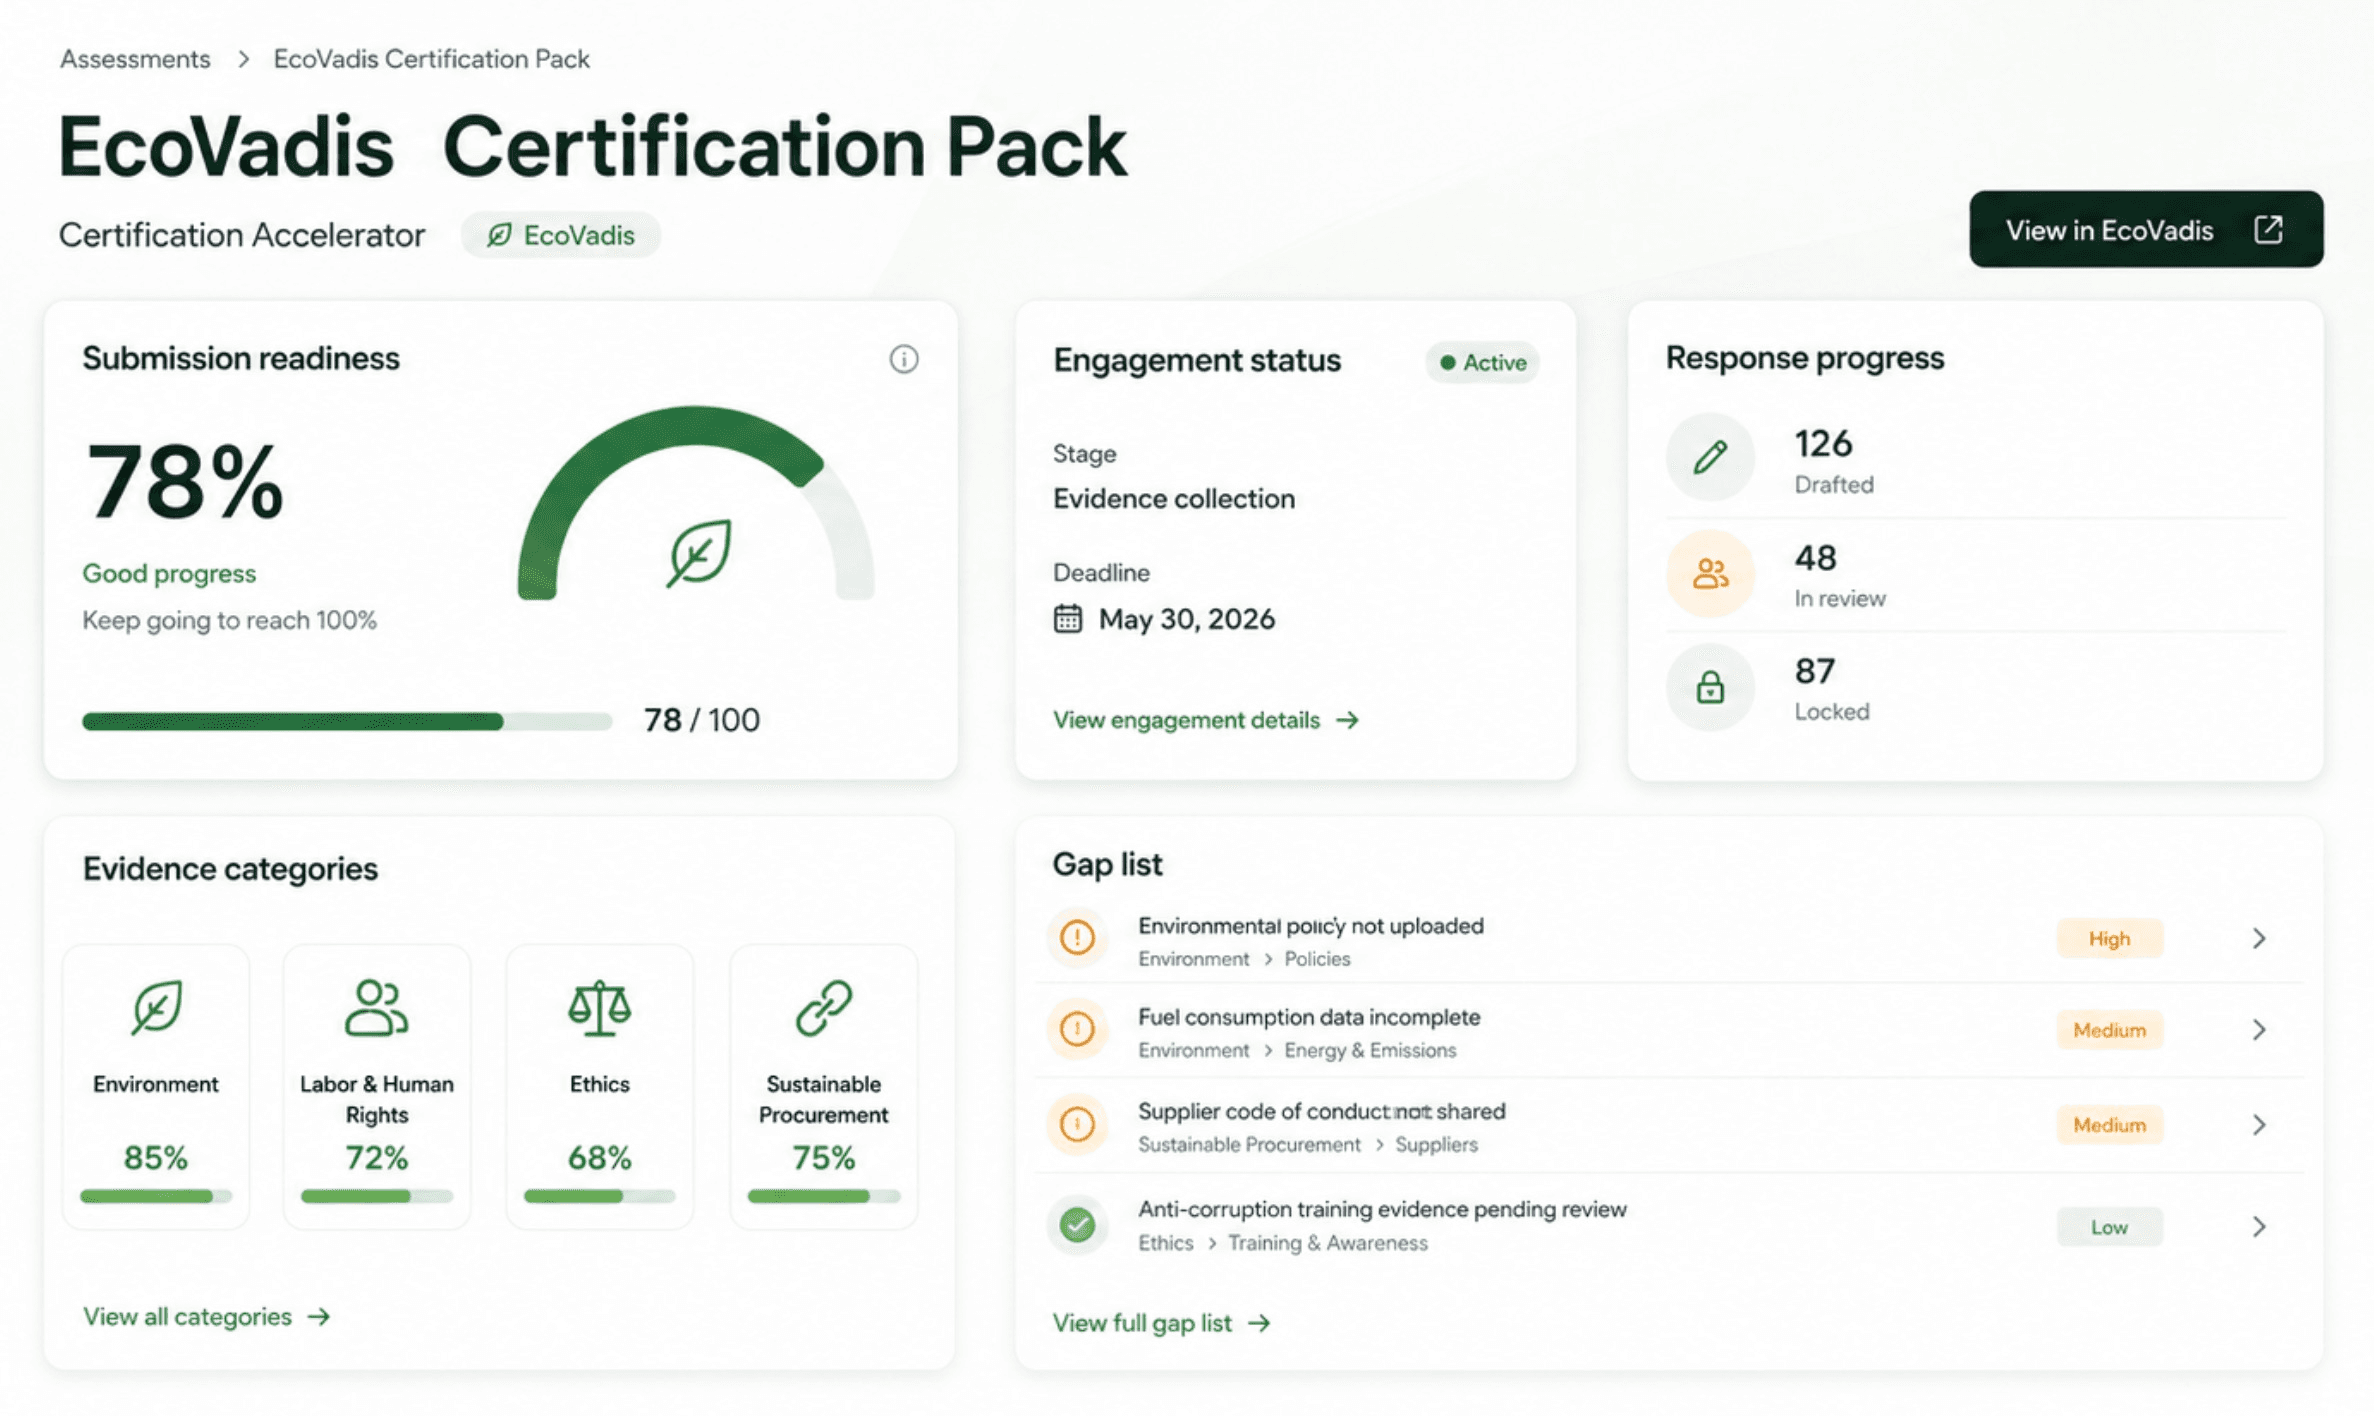This screenshot has height=1416, width=2374.
Task: Expand the Fuel consumption data incomplete chevron
Action: pos(2259,1029)
